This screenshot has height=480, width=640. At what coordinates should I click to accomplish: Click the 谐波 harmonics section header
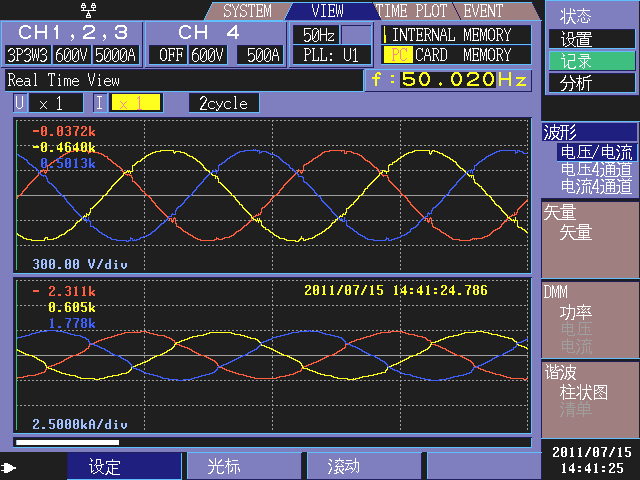560,372
